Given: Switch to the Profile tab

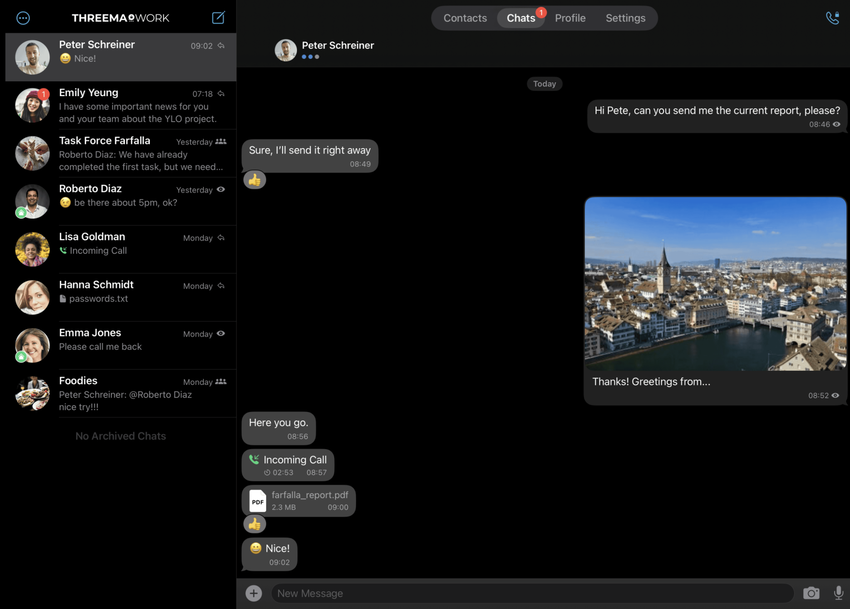Looking at the screenshot, I should pyautogui.click(x=570, y=18).
